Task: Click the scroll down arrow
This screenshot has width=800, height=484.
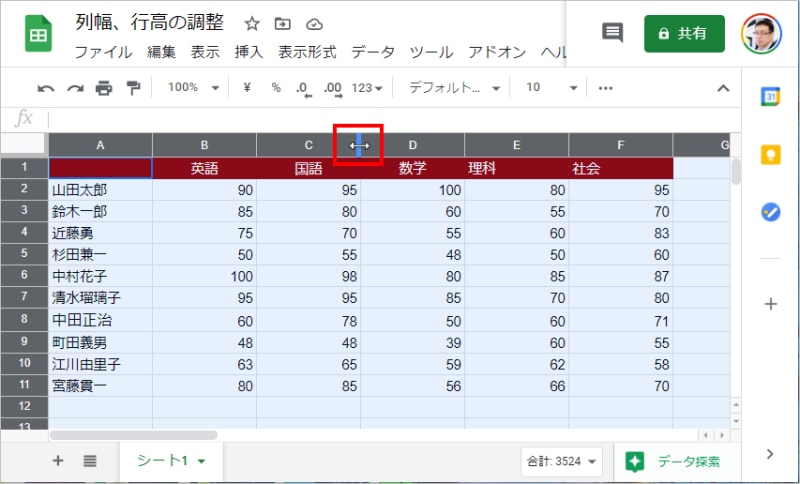Action: pyautogui.click(x=735, y=421)
